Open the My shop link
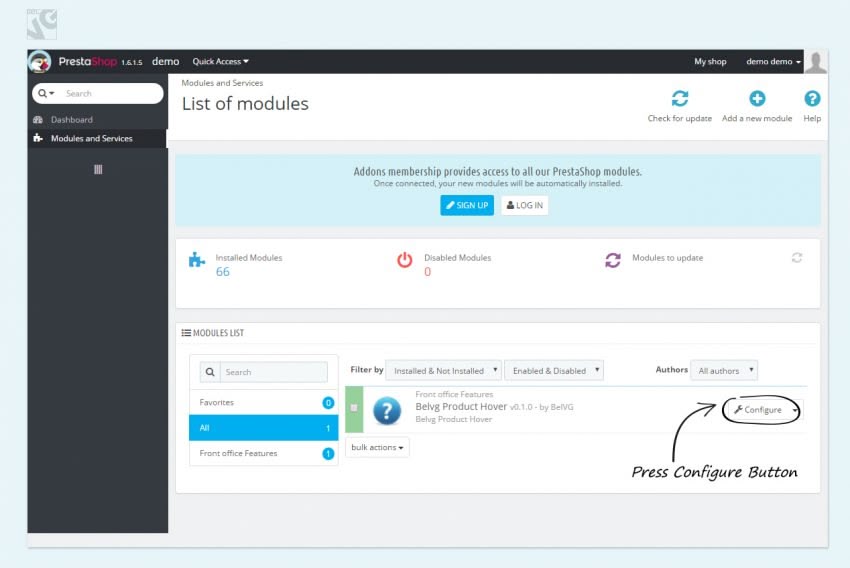The height and width of the screenshot is (568, 850). (x=710, y=62)
